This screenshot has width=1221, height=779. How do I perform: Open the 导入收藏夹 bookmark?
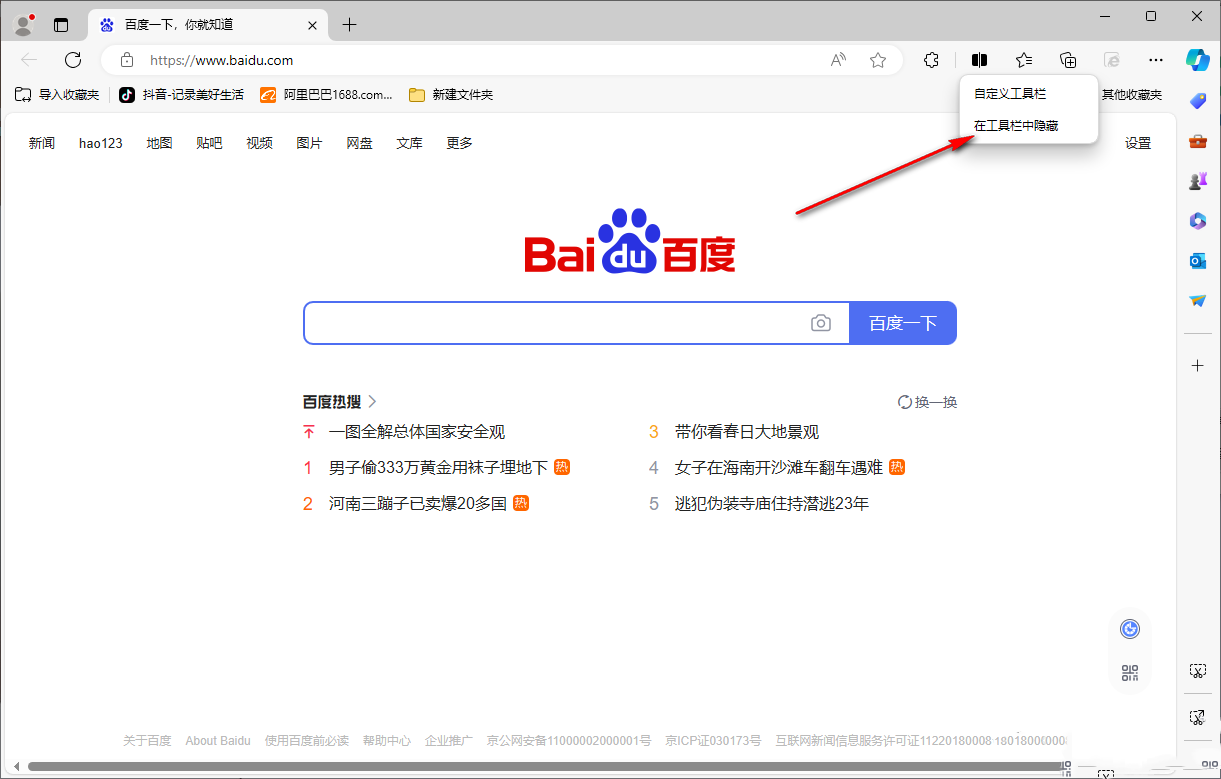[58, 95]
